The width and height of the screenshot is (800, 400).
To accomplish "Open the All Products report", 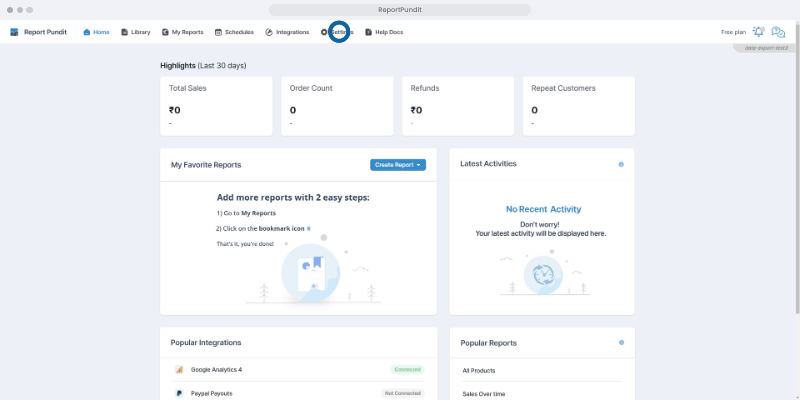I will pyautogui.click(x=479, y=370).
